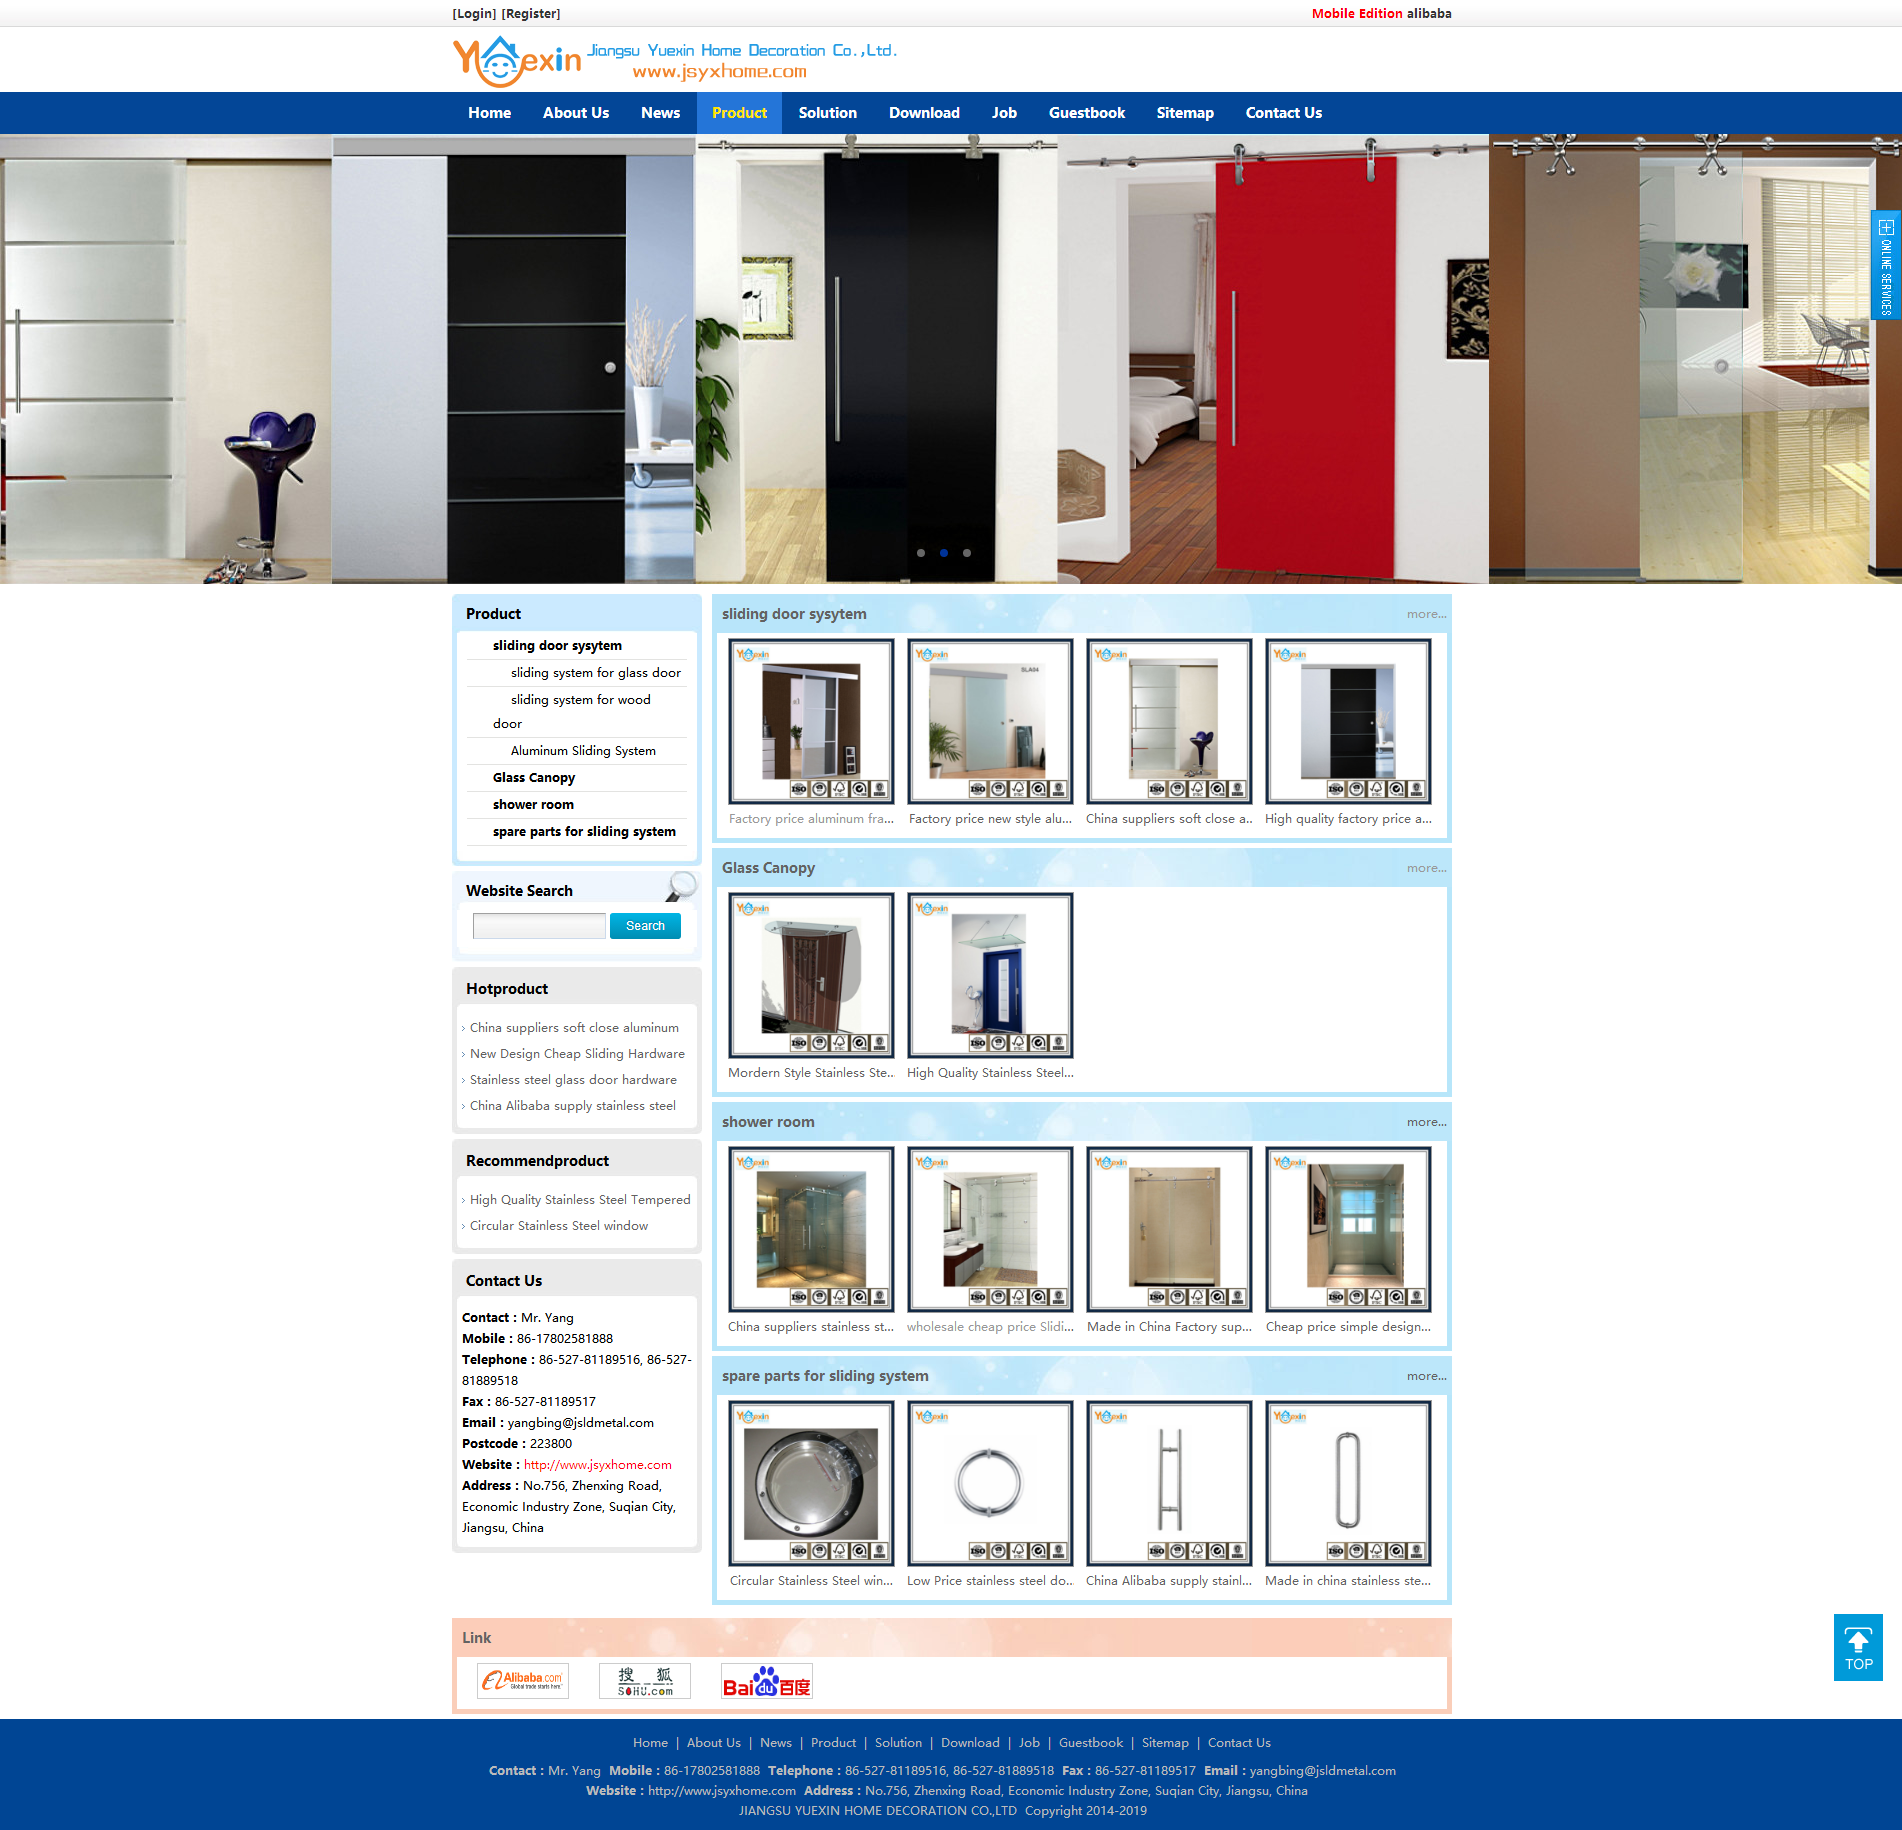Click the magnifier icon beside Website Search
This screenshot has height=1830, width=1902.
(681, 886)
